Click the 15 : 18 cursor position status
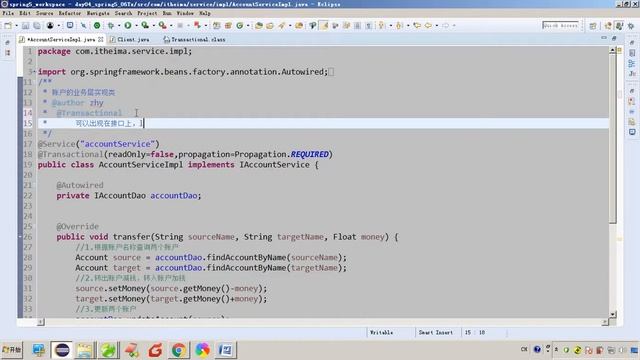 [475, 333]
